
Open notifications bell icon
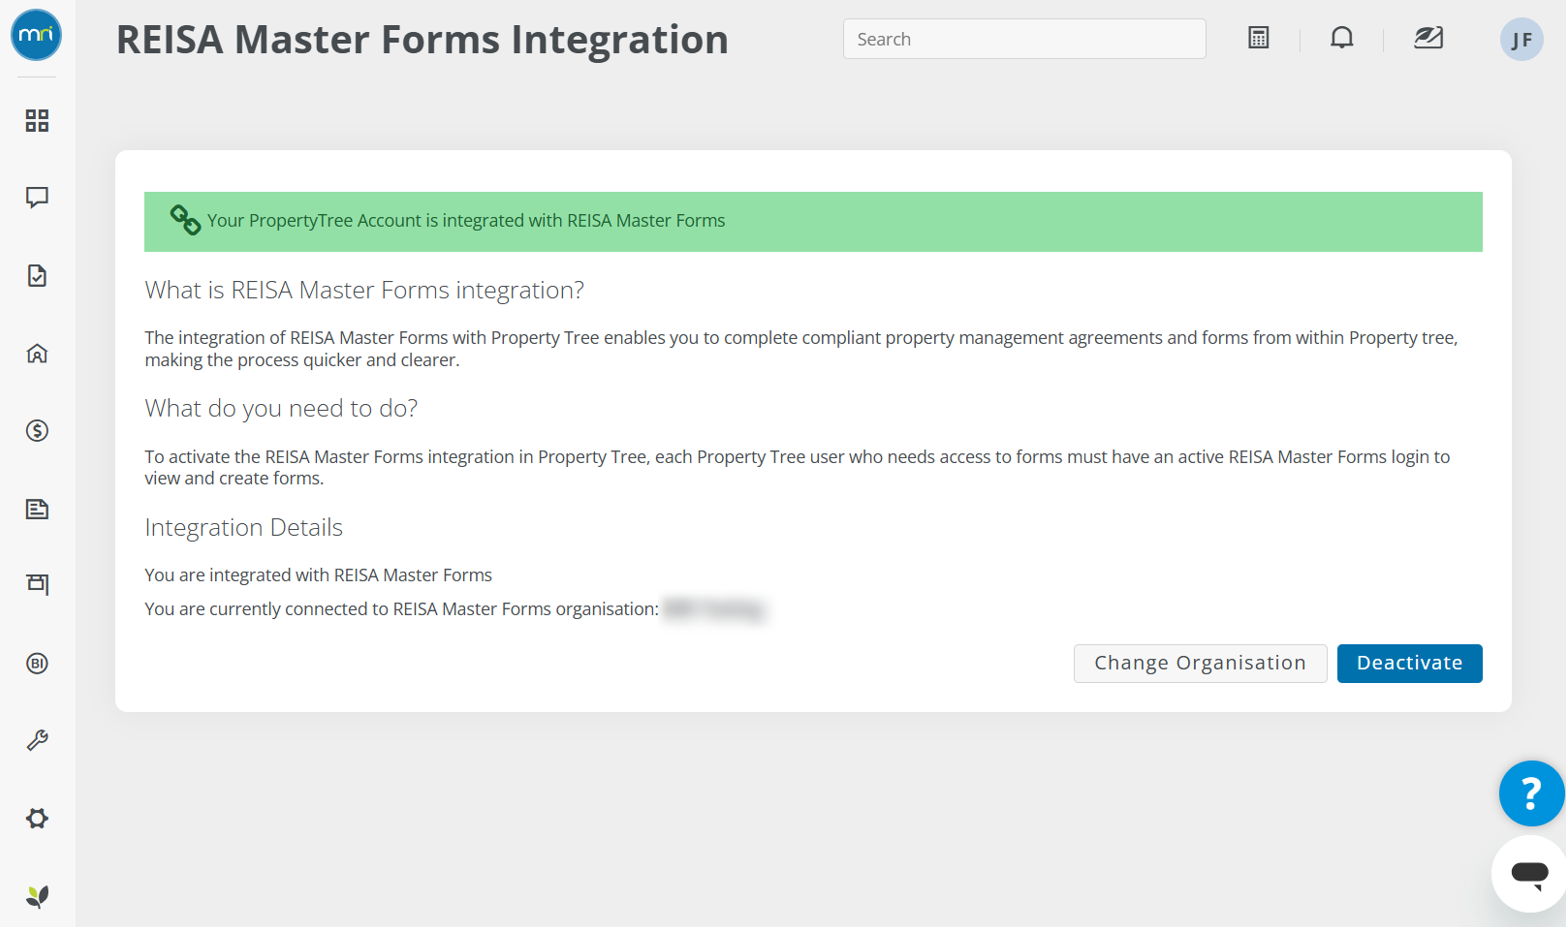(x=1342, y=38)
